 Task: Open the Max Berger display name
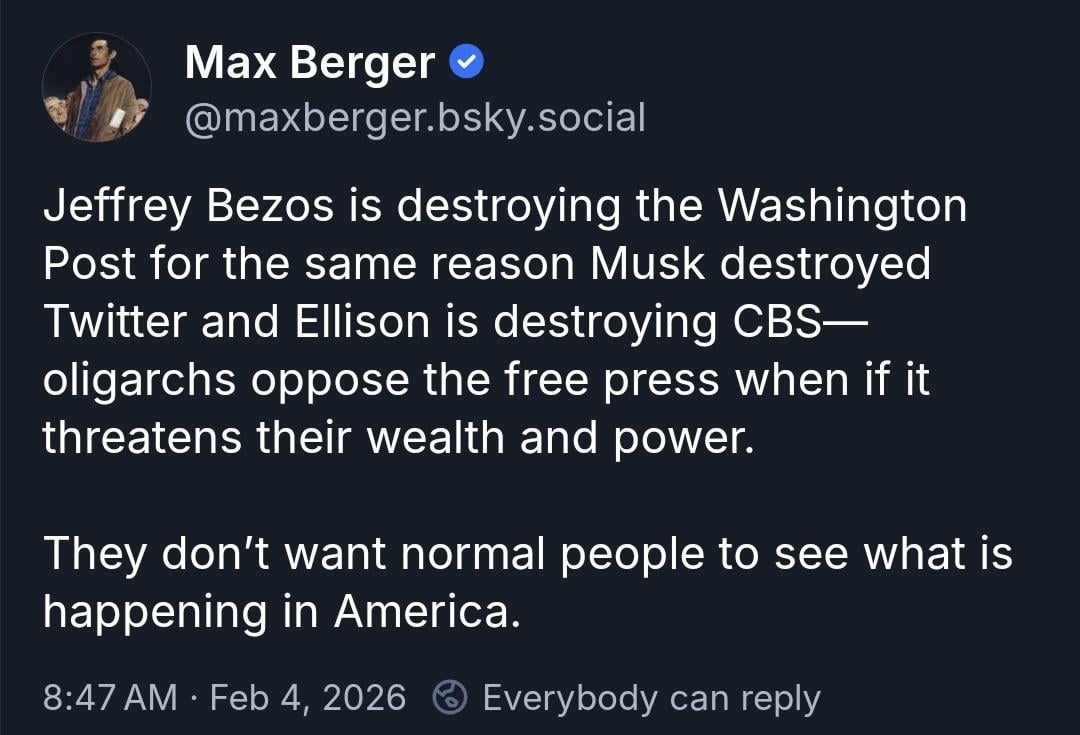[x=310, y=64]
